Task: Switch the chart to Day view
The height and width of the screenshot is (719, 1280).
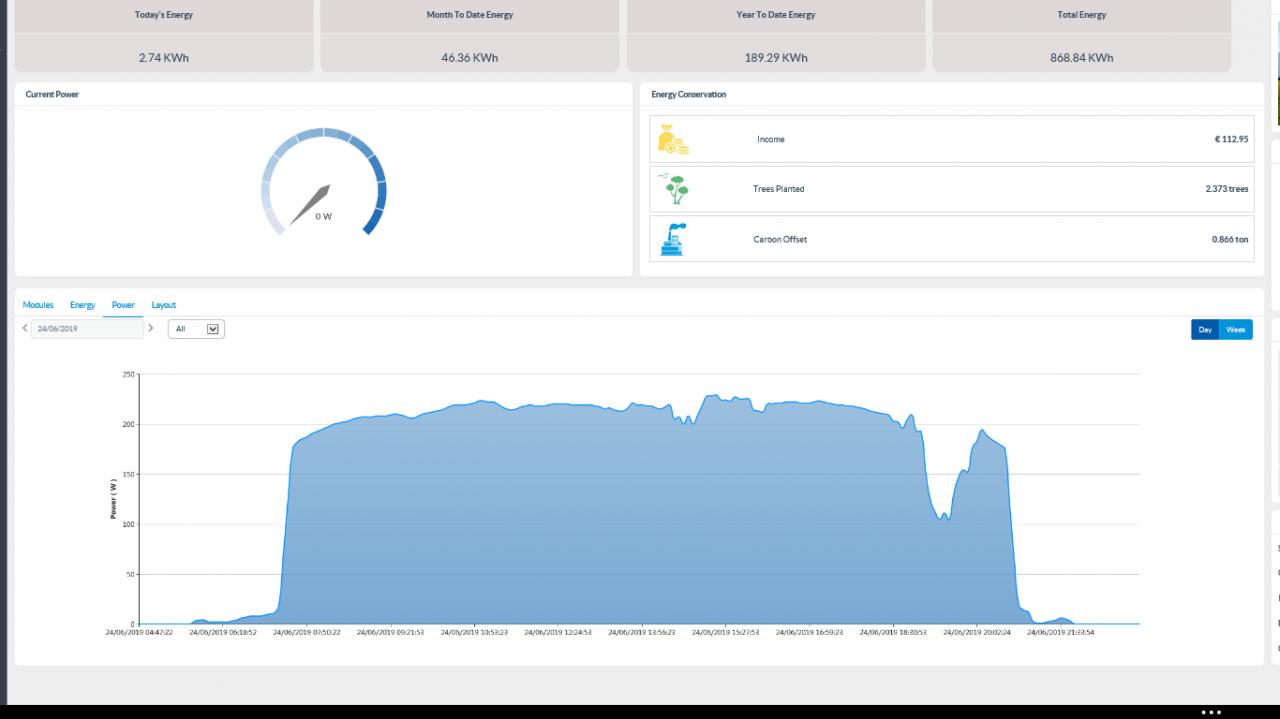Action: click(x=1205, y=330)
